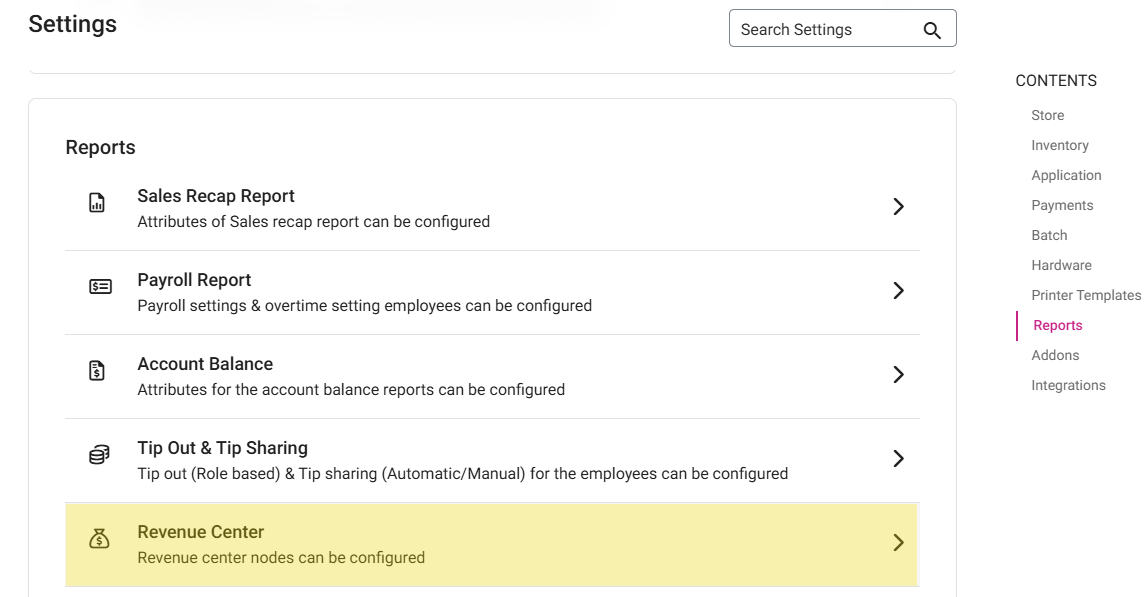Viewport: 1145px width, 597px height.
Task: Click the Payroll Report money icon
Action: (100, 287)
